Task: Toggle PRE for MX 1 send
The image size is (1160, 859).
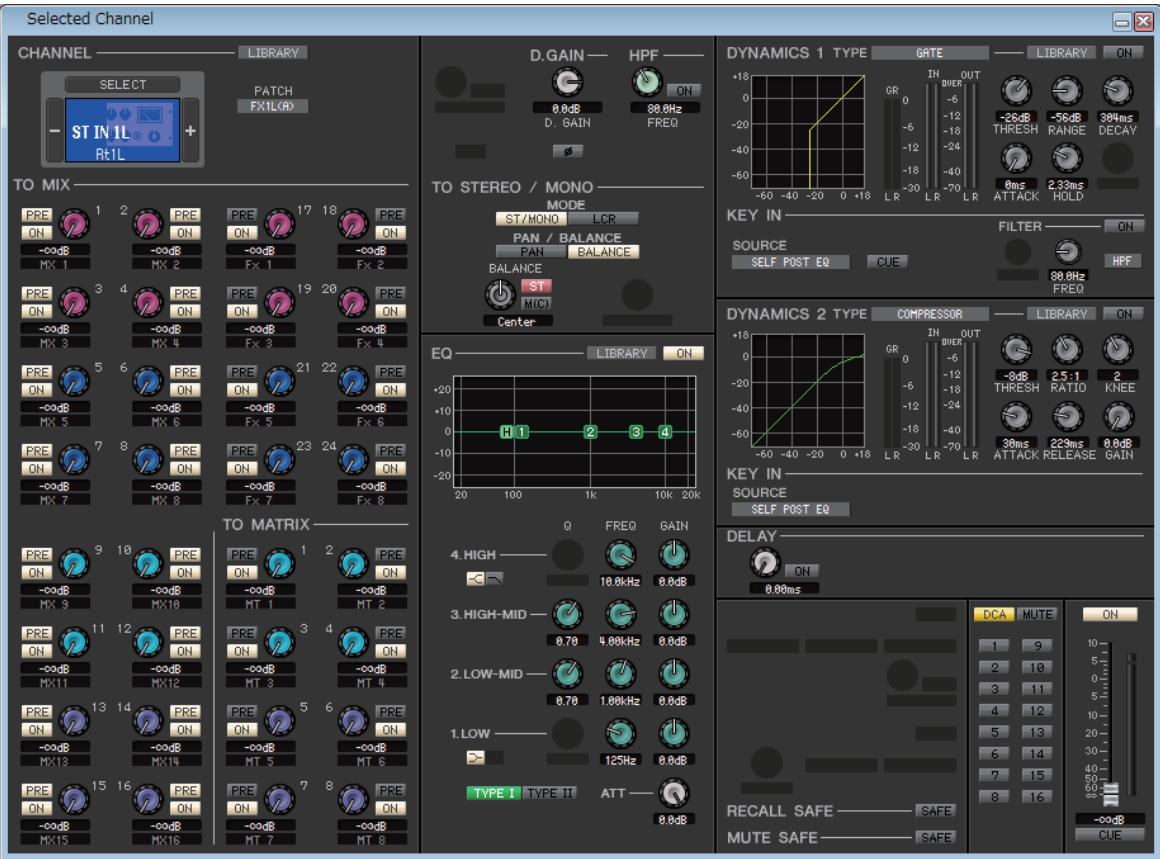Action: pos(36,215)
